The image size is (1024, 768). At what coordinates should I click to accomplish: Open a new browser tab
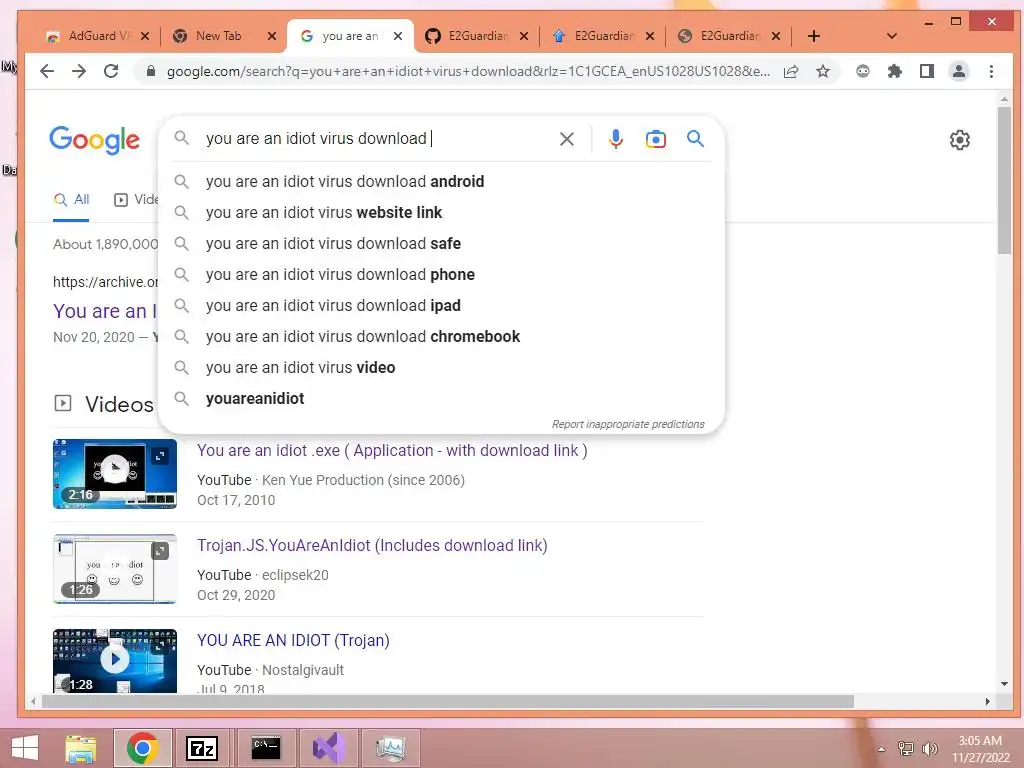pos(814,36)
